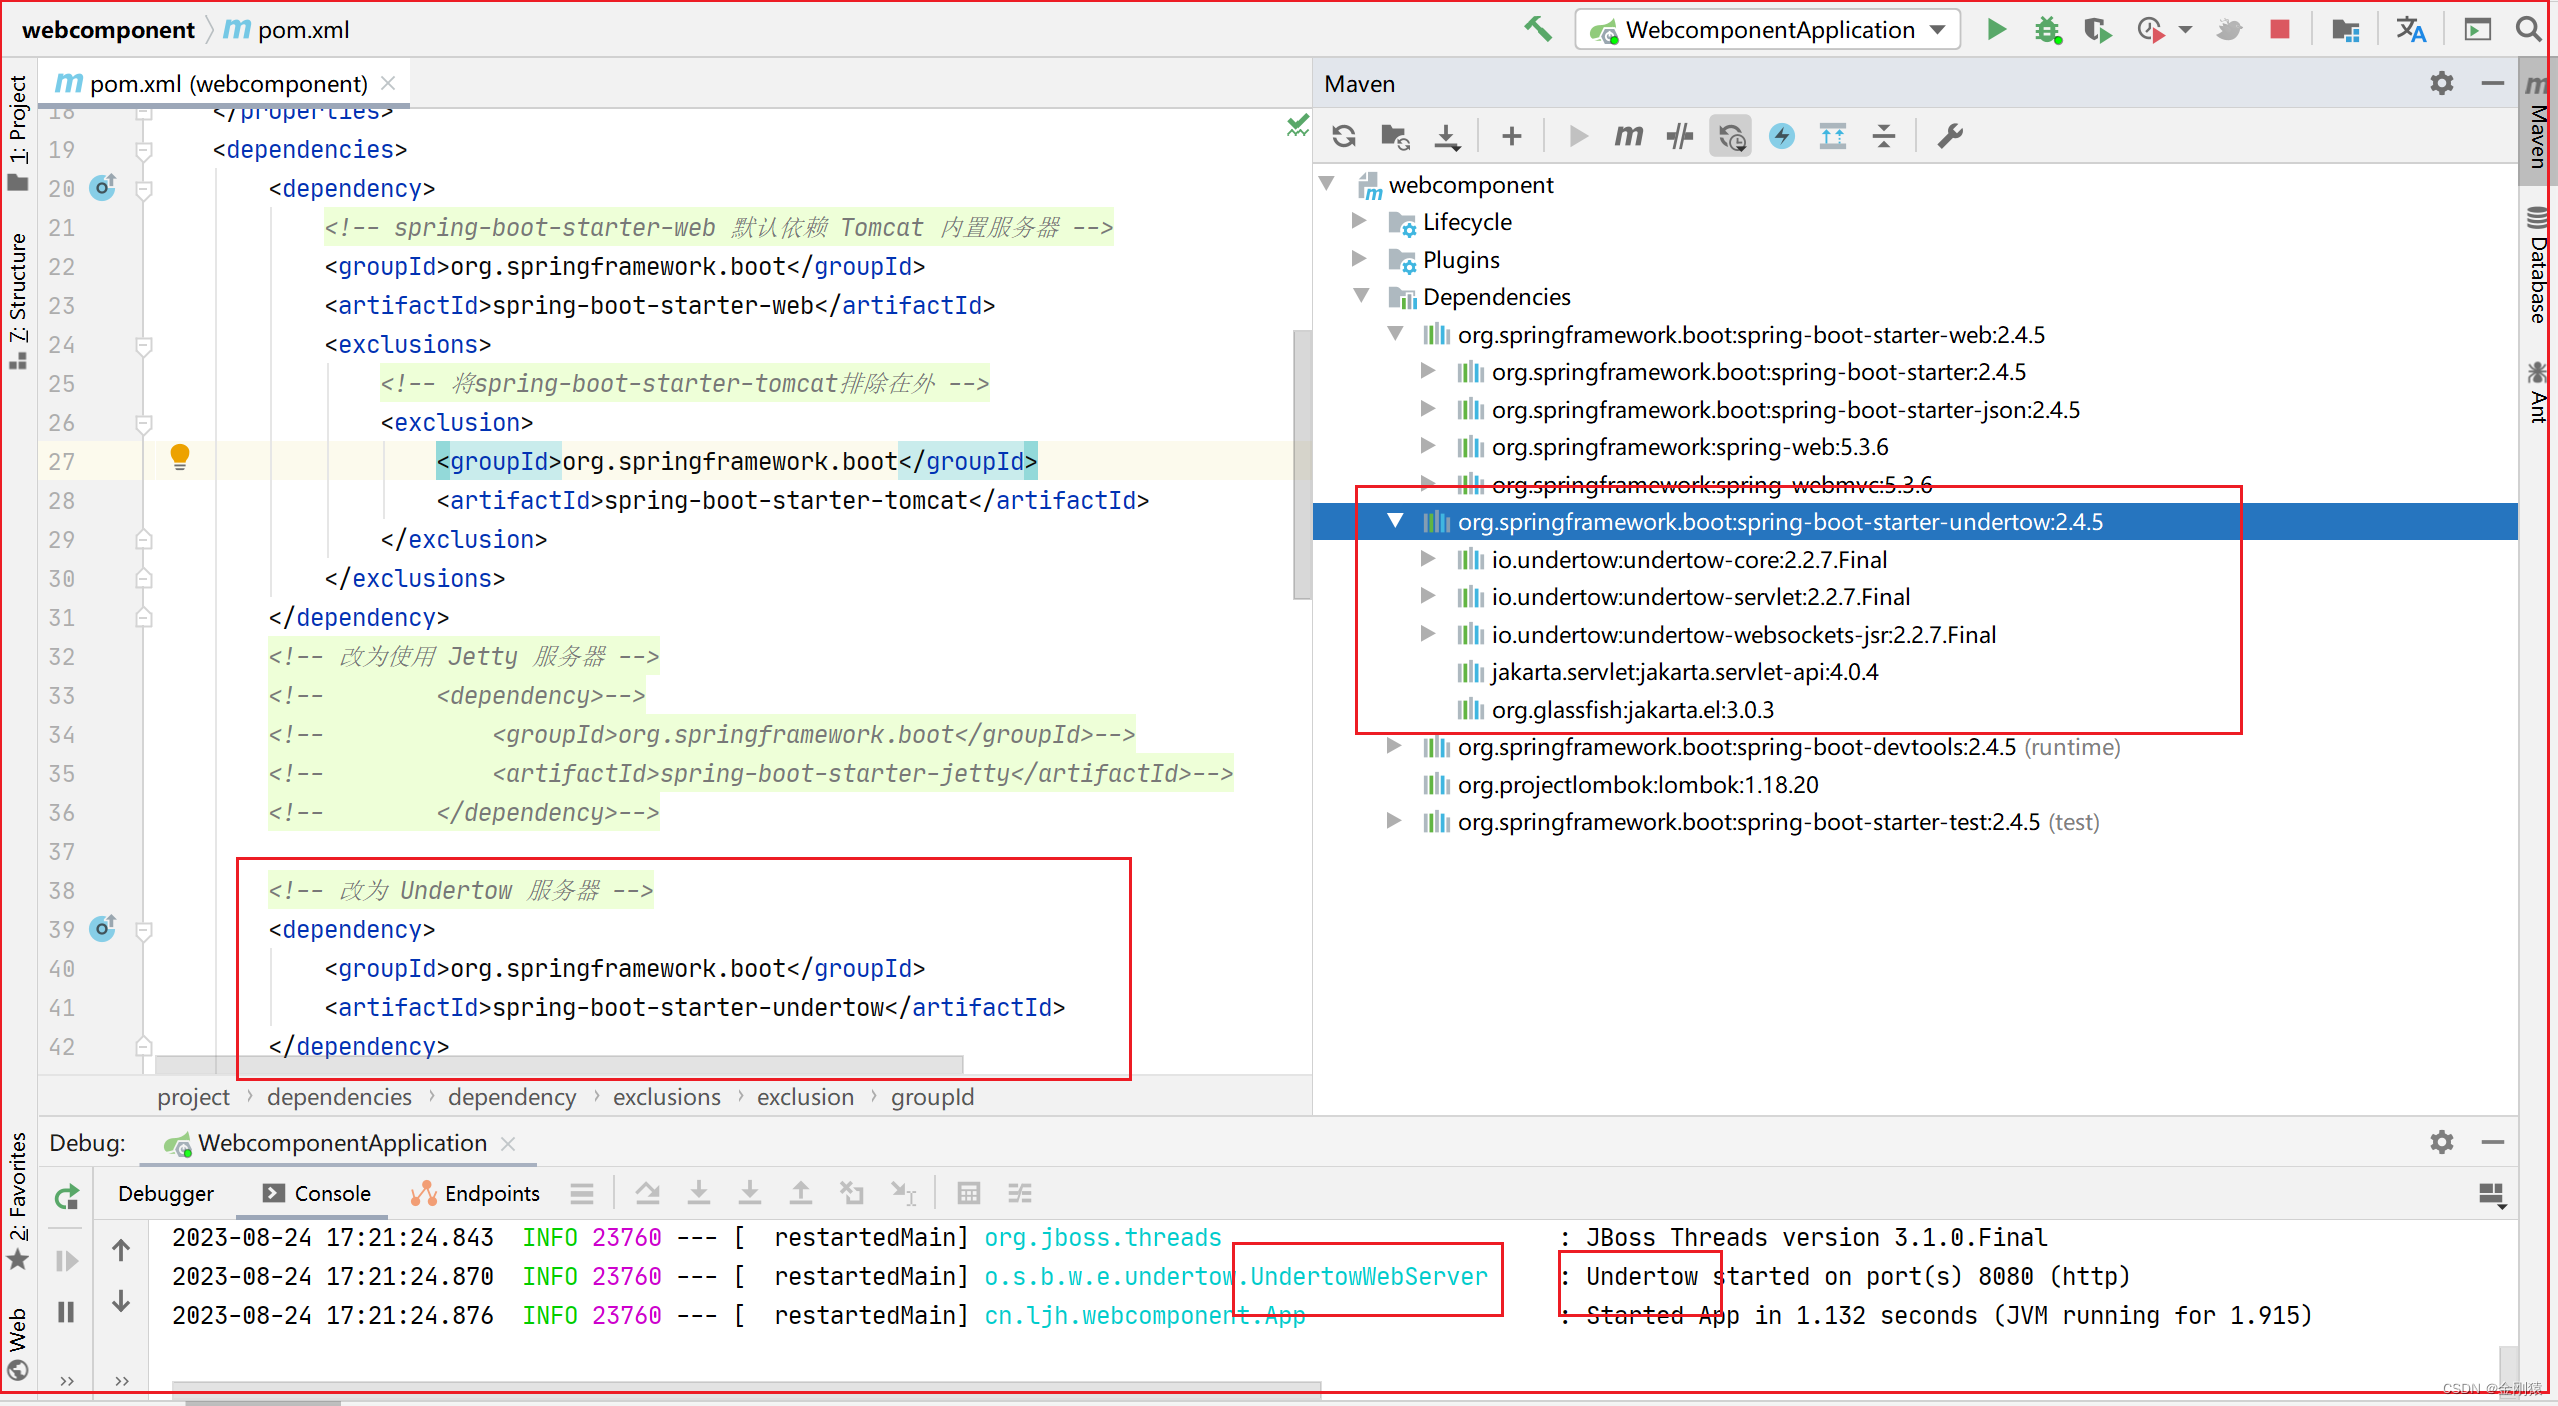Expand undertow-core:2.2.7.Final node
This screenshot has height=1406, width=2558.
1429,558
